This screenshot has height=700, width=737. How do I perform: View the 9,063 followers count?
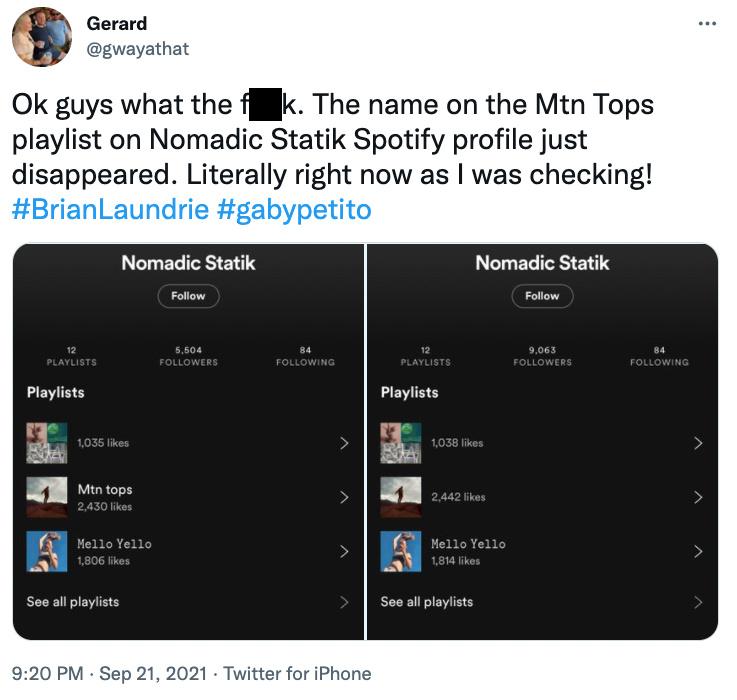point(542,356)
